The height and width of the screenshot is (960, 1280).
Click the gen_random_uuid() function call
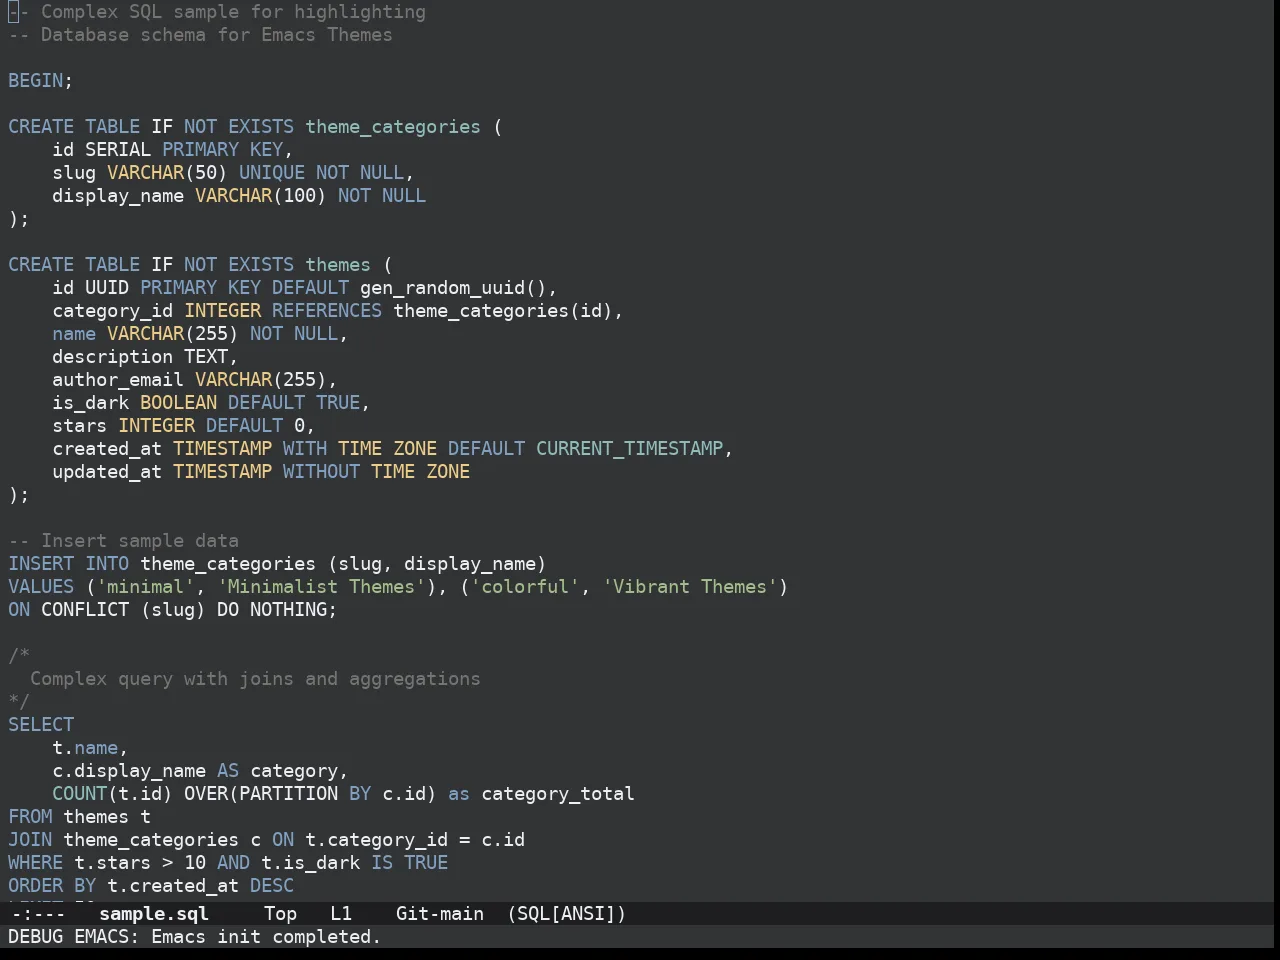pos(453,287)
